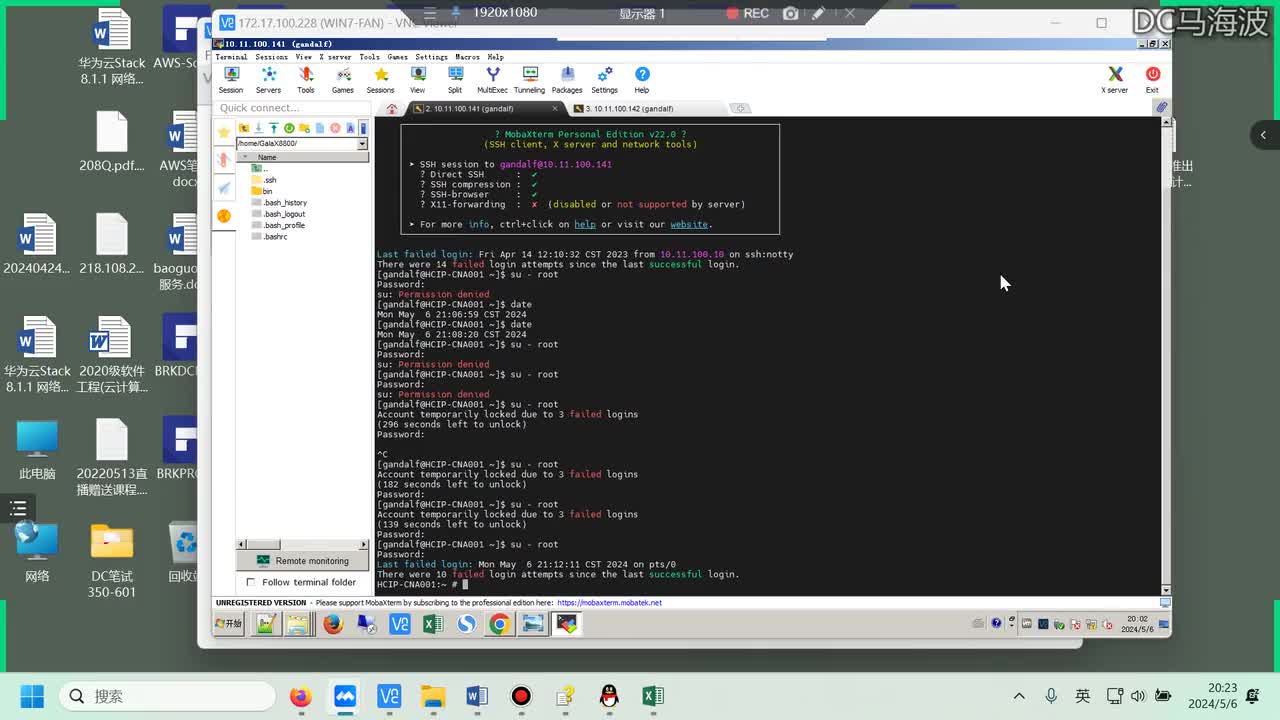Toggle the X server toolbar icon

pyautogui.click(x=1115, y=80)
